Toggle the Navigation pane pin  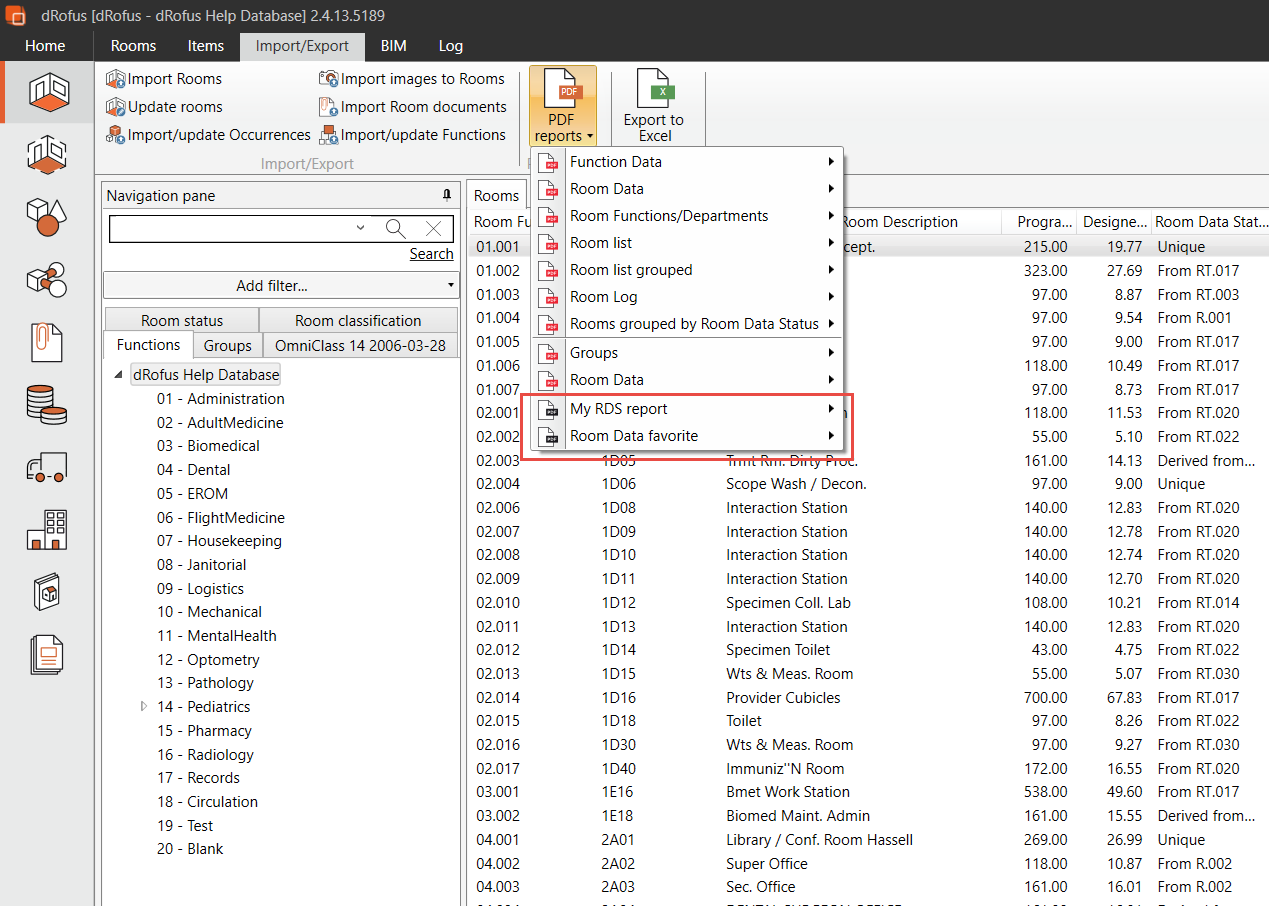(446, 195)
